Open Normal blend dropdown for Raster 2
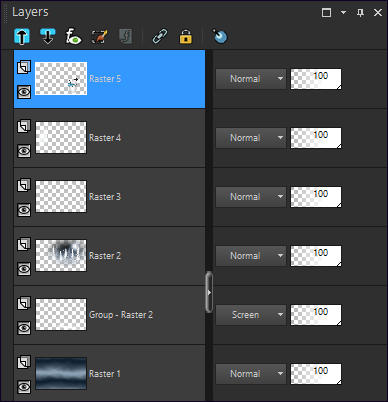This screenshot has height=402, width=388. coord(251,256)
